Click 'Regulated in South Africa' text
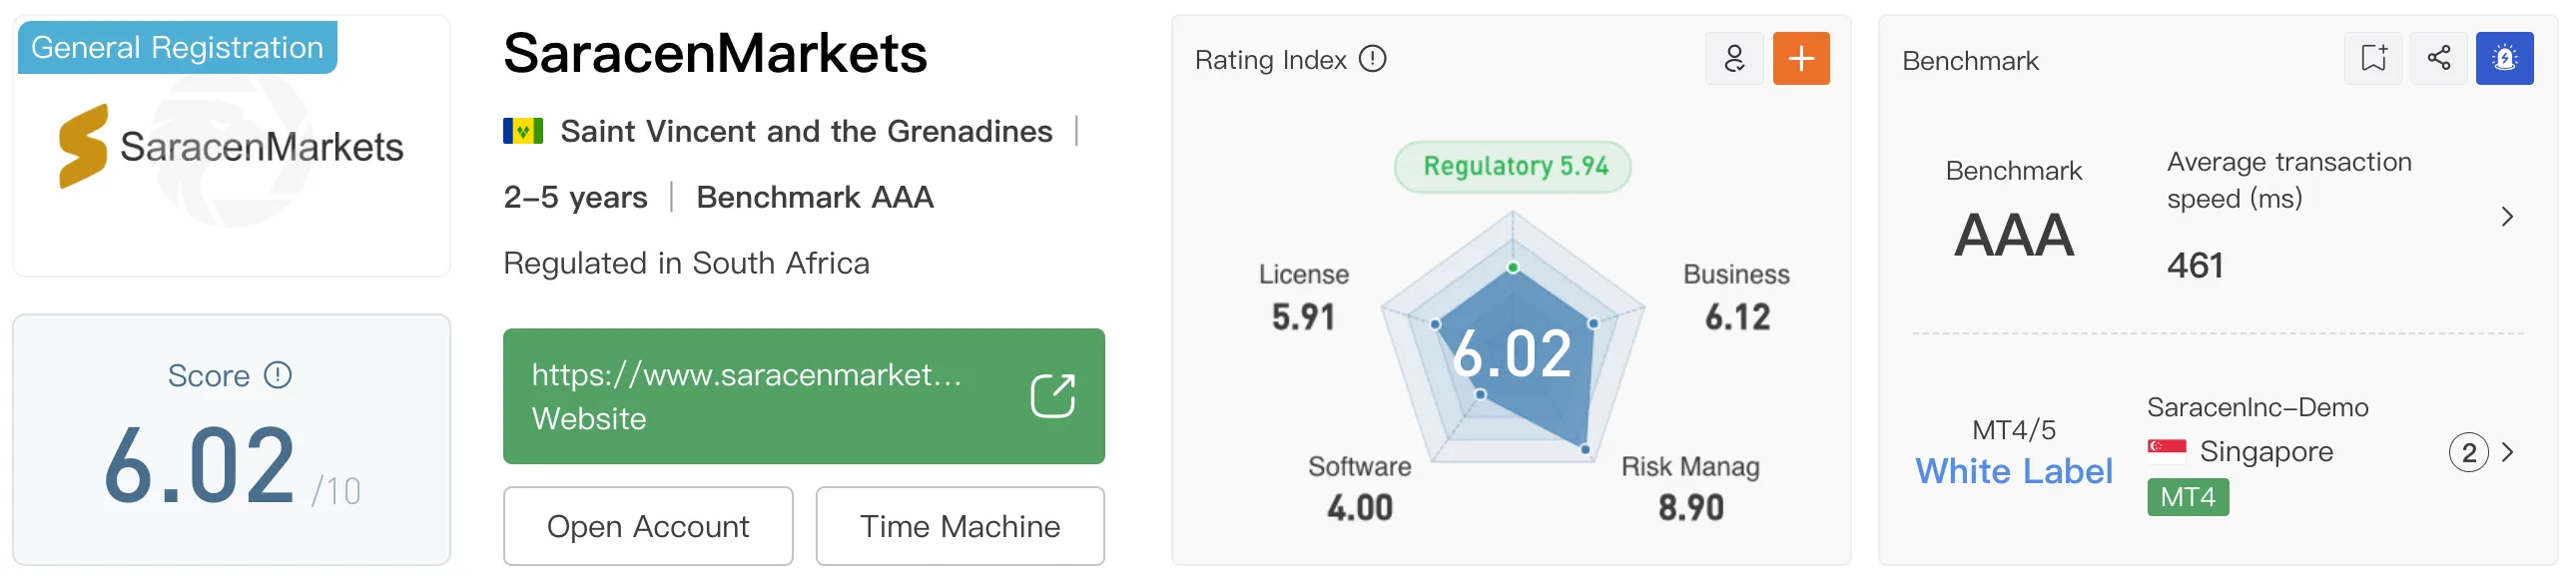The width and height of the screenshot is (2576, 583). pyautogui.click(x=686, y=263)
